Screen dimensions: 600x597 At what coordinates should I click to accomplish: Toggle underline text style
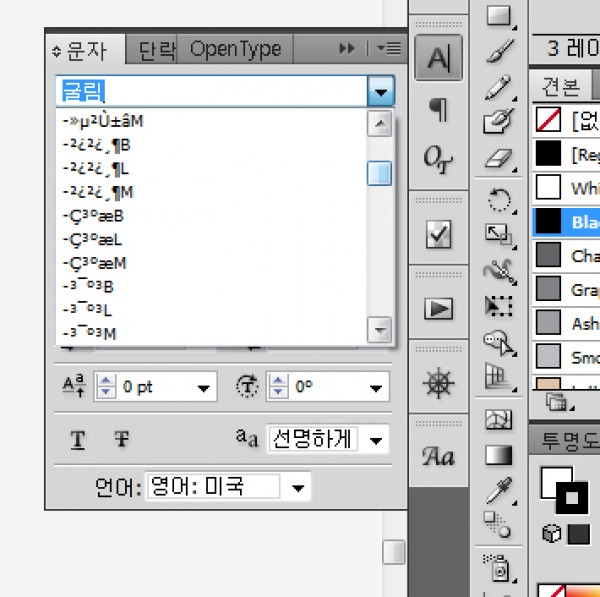point(78,439)
